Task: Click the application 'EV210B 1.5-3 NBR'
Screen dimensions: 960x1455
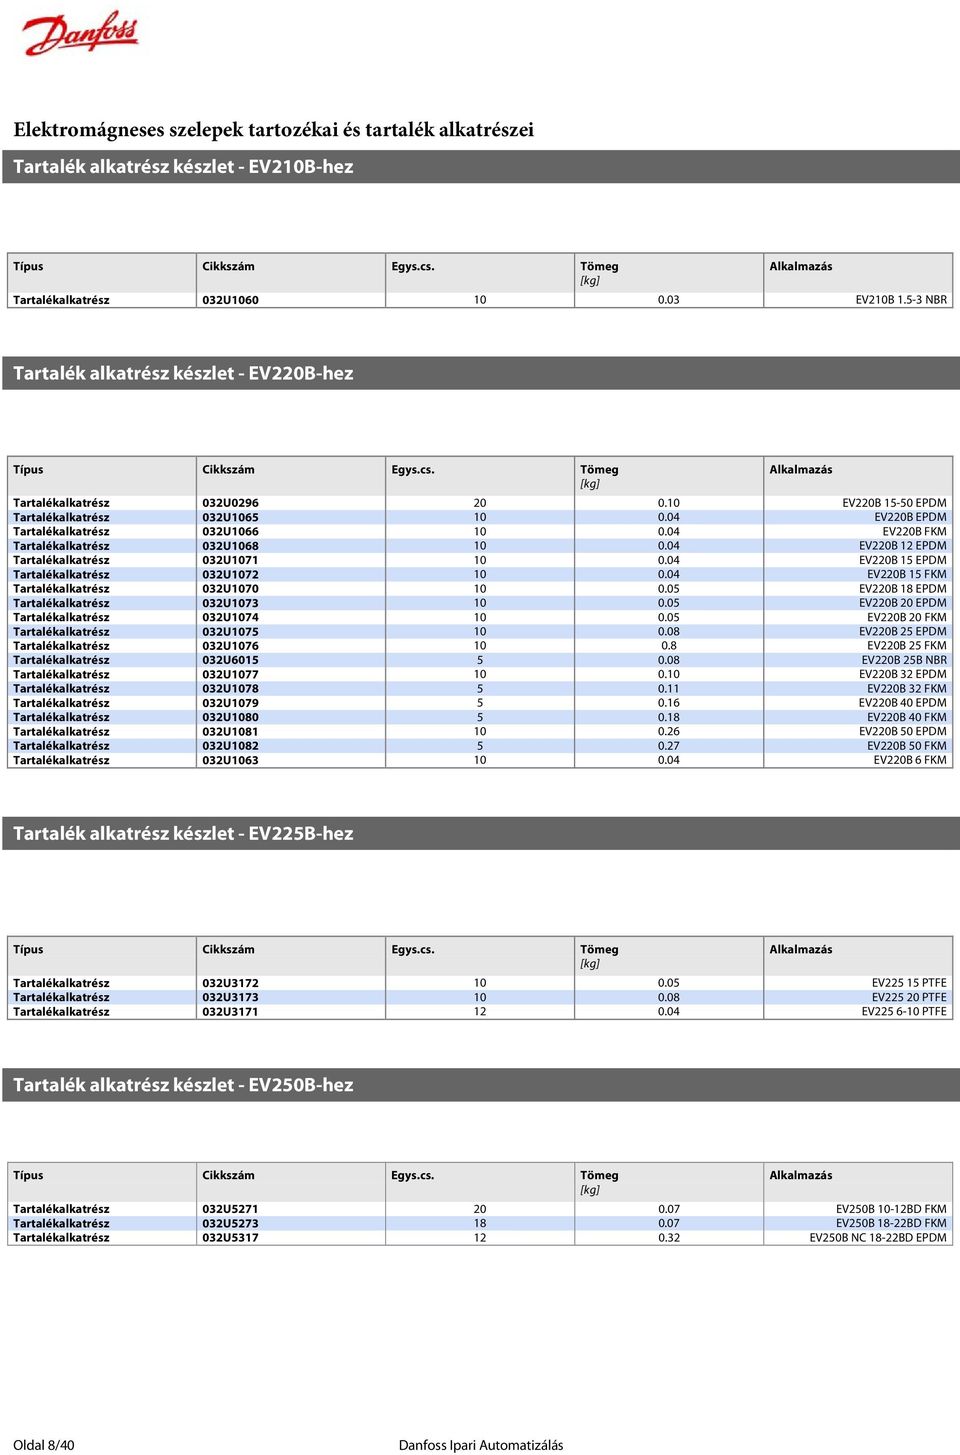Action: click(x=901, y=300)
